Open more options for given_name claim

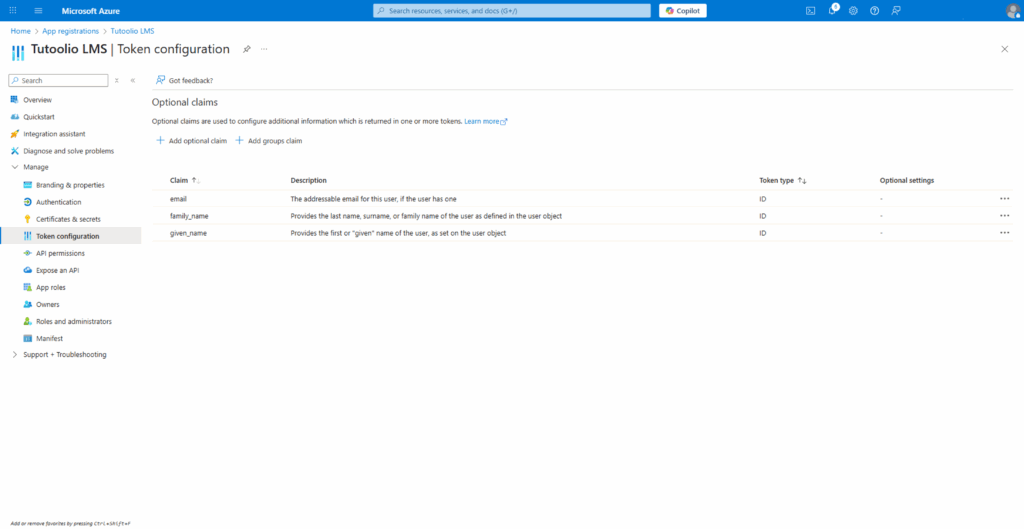pyautogui.click(x=1004, y=233)
